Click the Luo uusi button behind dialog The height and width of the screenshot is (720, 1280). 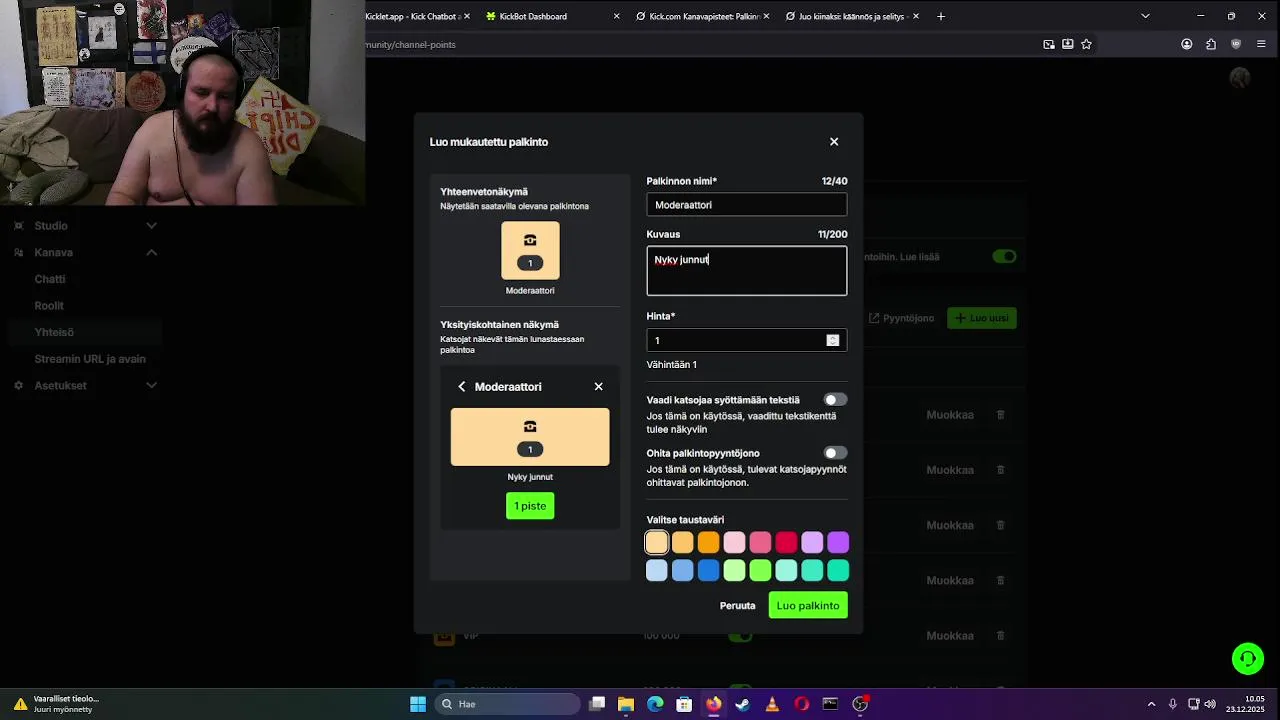coord(982,318)
